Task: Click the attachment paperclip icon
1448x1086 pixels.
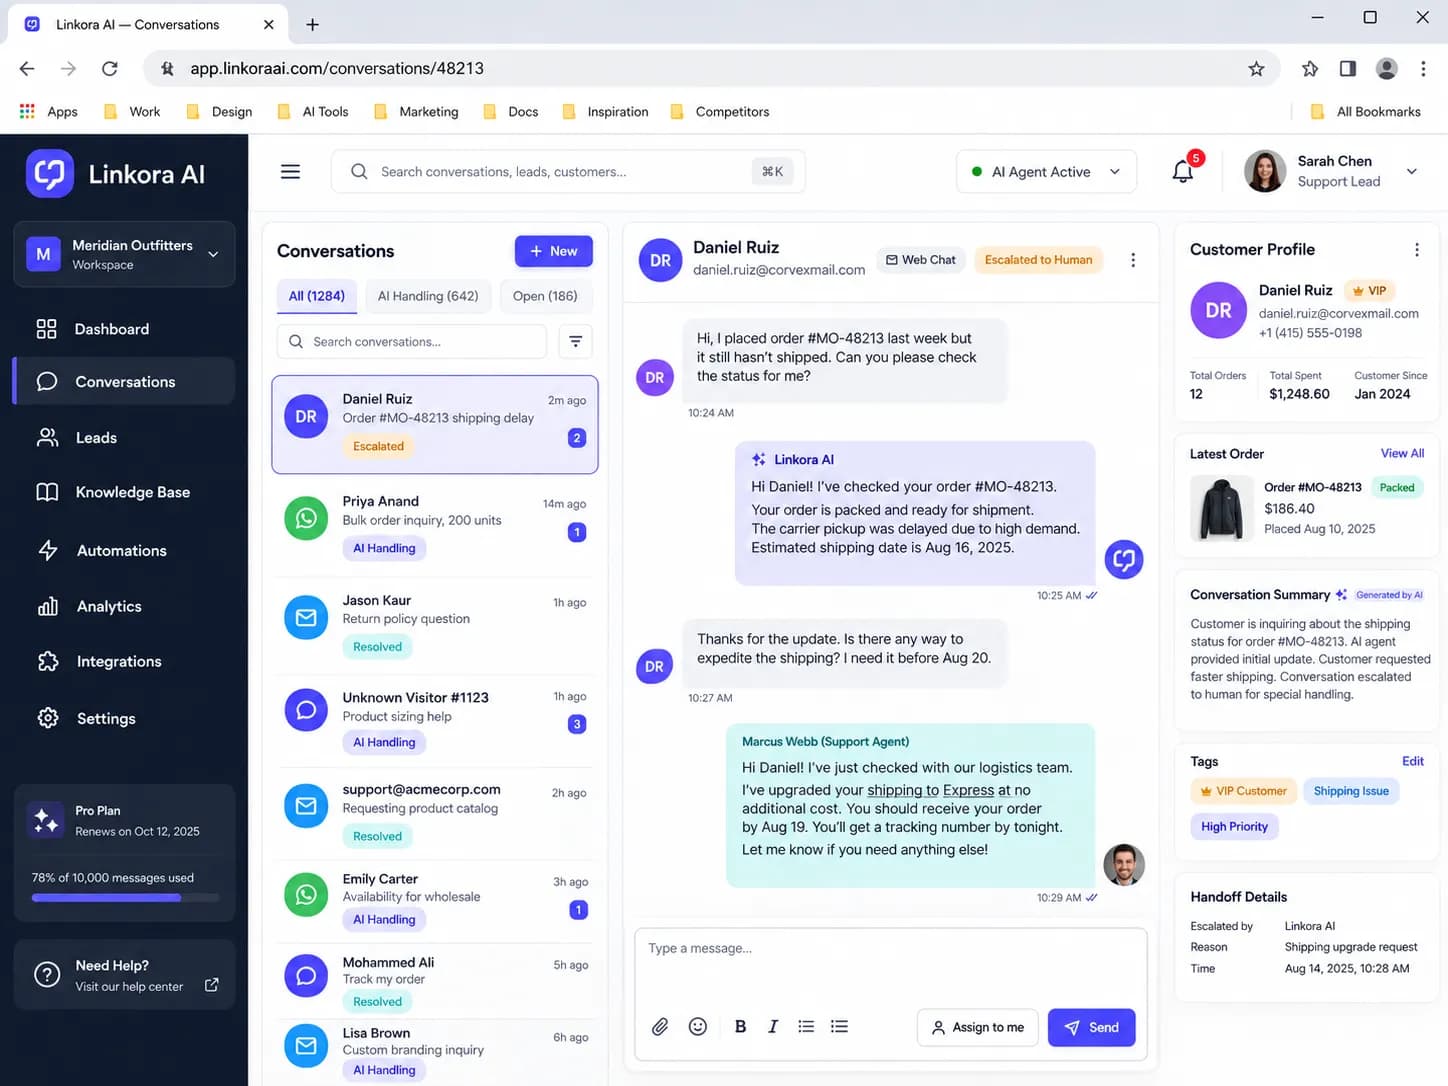Action: click(660, 1026)
